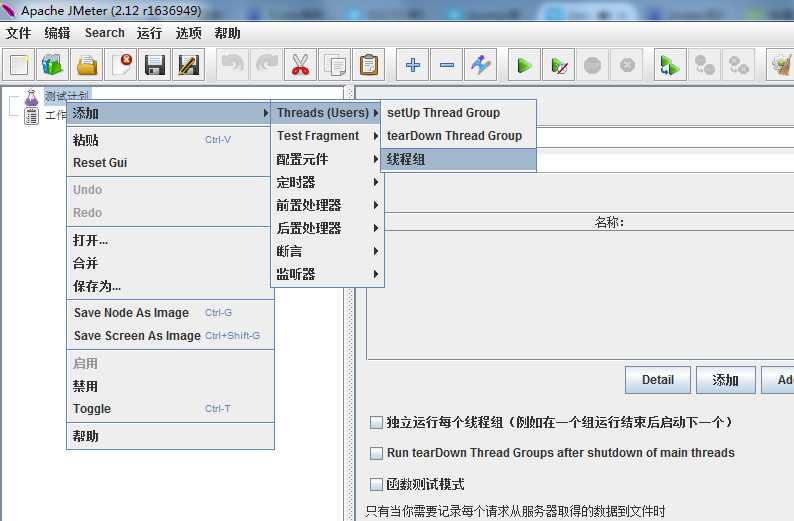Choose tearDown Thread Group
The image size is (794, 521).
pos(458,136)
